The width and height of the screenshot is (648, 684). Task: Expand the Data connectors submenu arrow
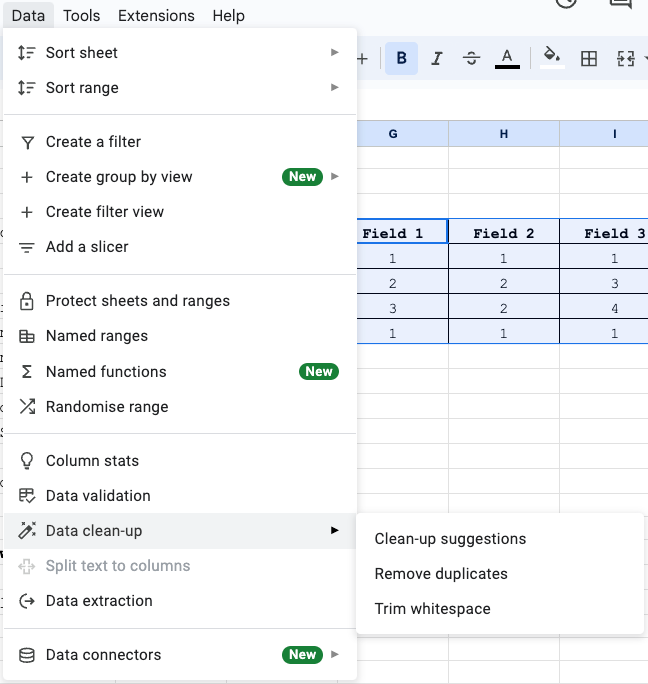335,654
